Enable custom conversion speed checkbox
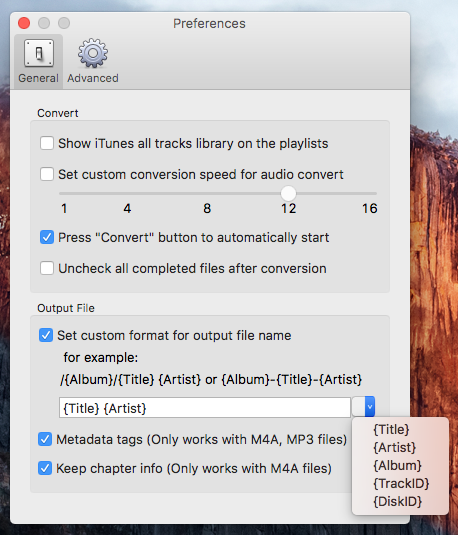458x535 pixels. click(x=47, y=174)
